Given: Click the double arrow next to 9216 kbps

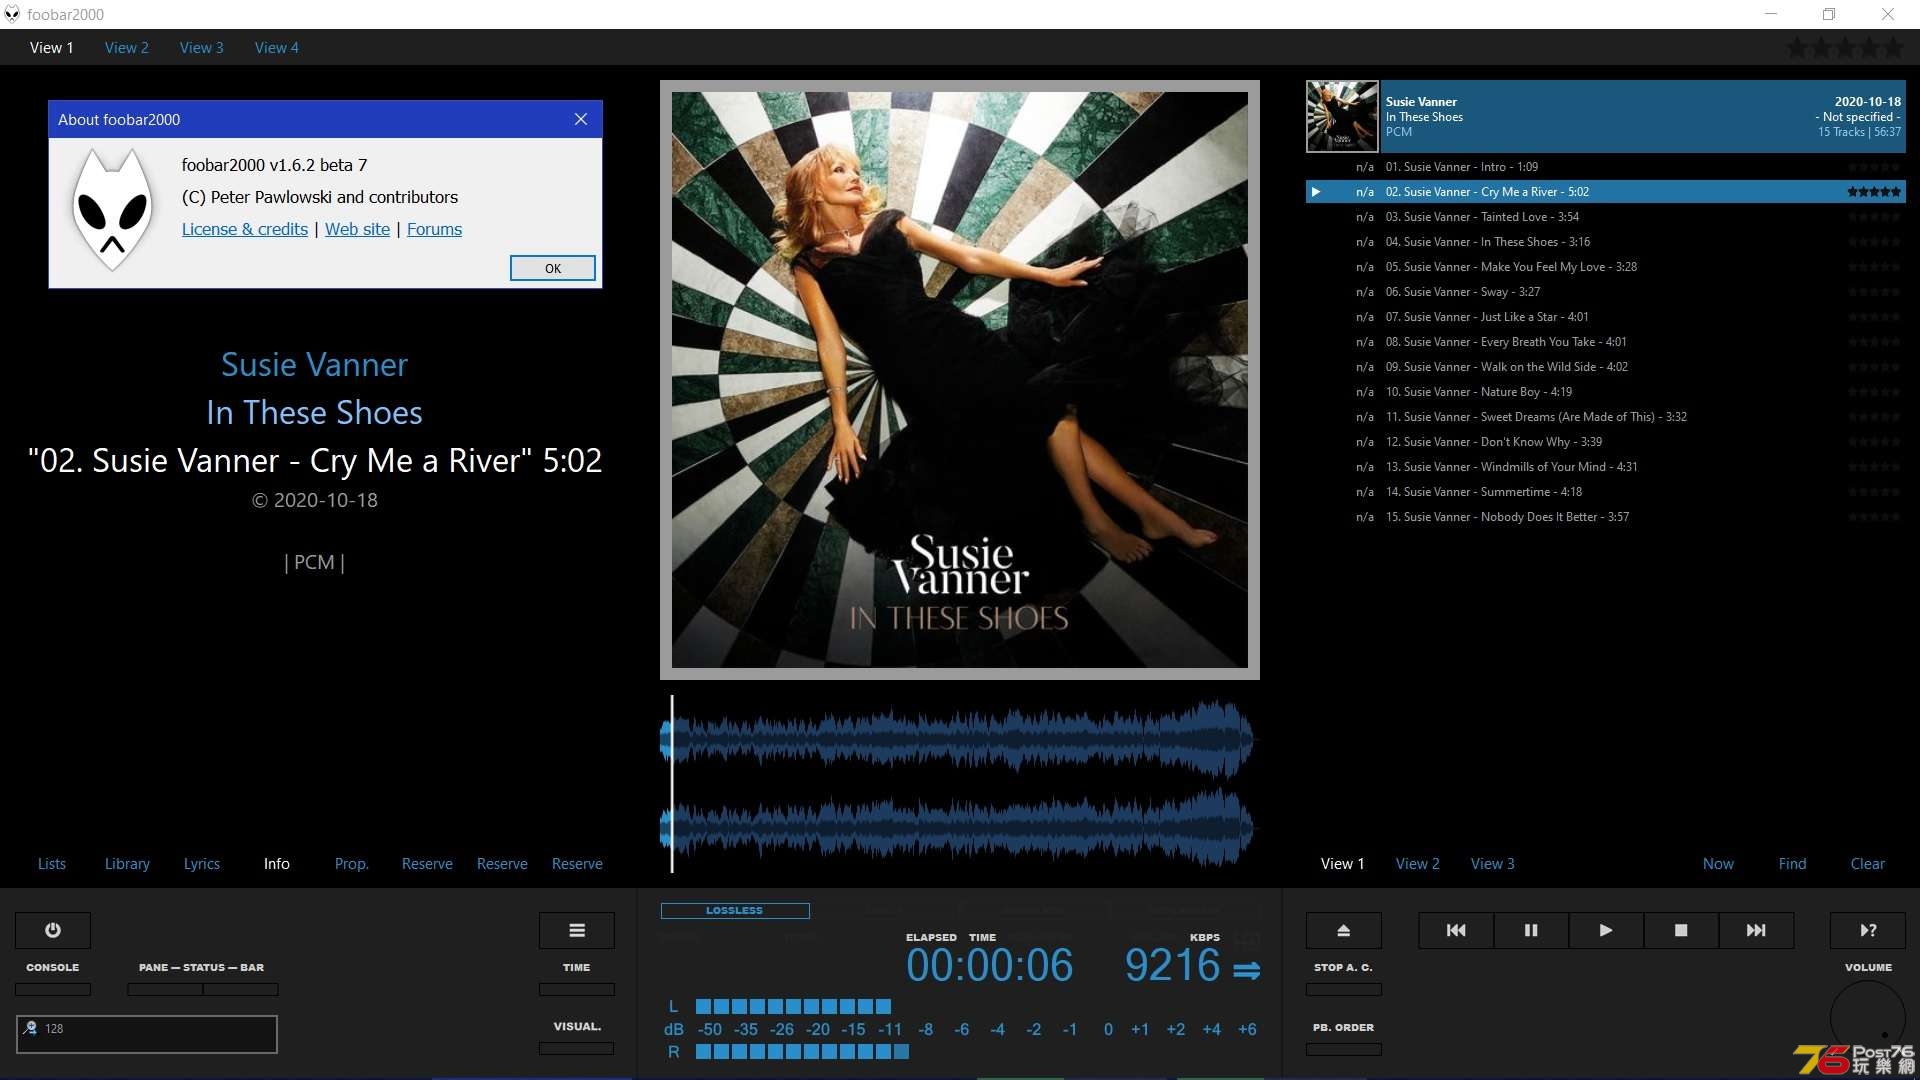Looking at the screenshot, I should click(1246, 970).
